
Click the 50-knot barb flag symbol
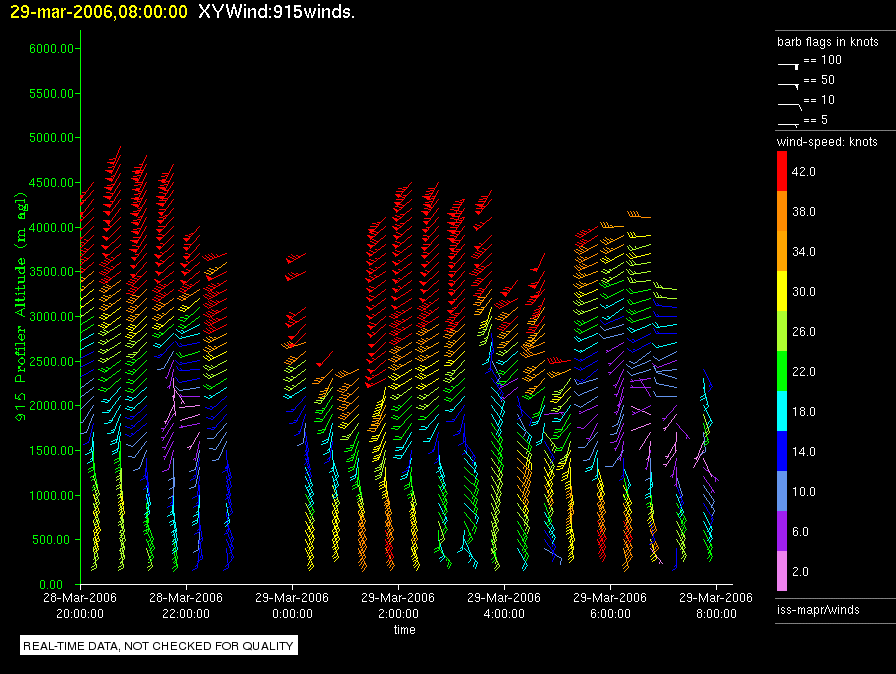coord(788,83)
